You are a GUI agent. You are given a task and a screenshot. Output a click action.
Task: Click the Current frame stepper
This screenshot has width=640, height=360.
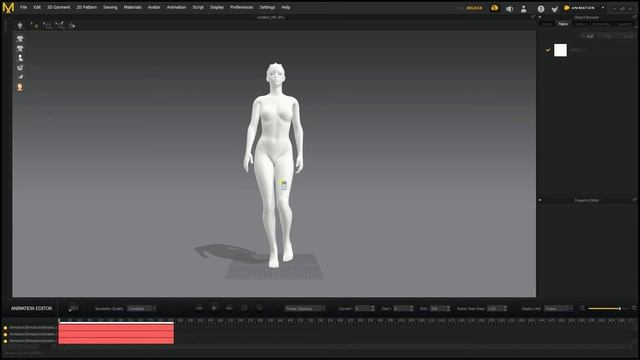372,309
